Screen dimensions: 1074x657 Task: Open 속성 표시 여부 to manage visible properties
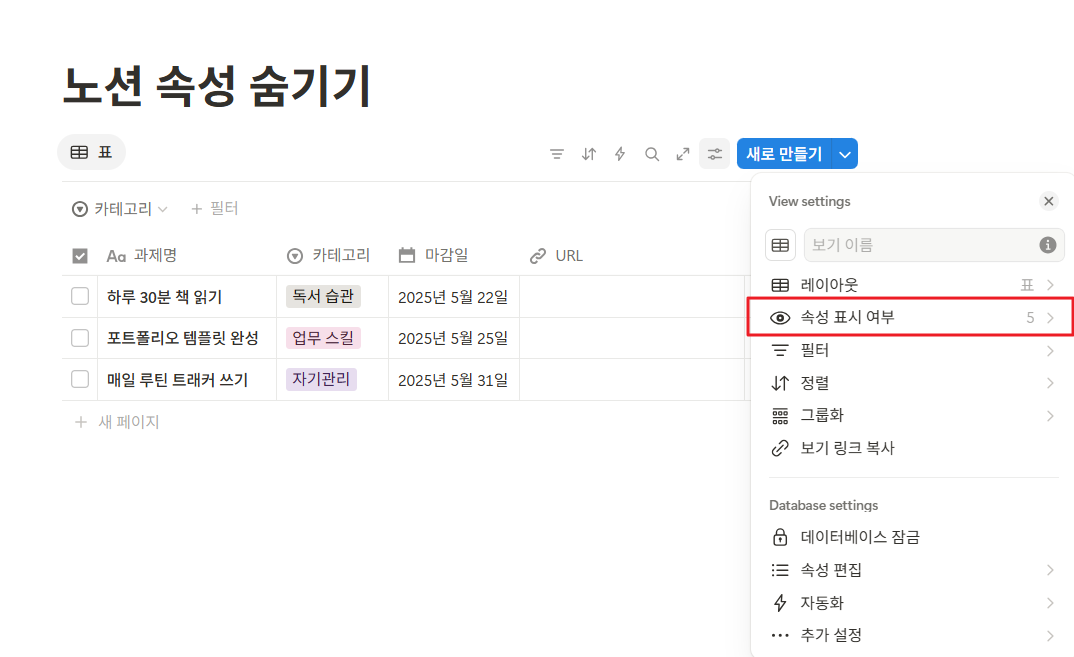pos(900,317)
